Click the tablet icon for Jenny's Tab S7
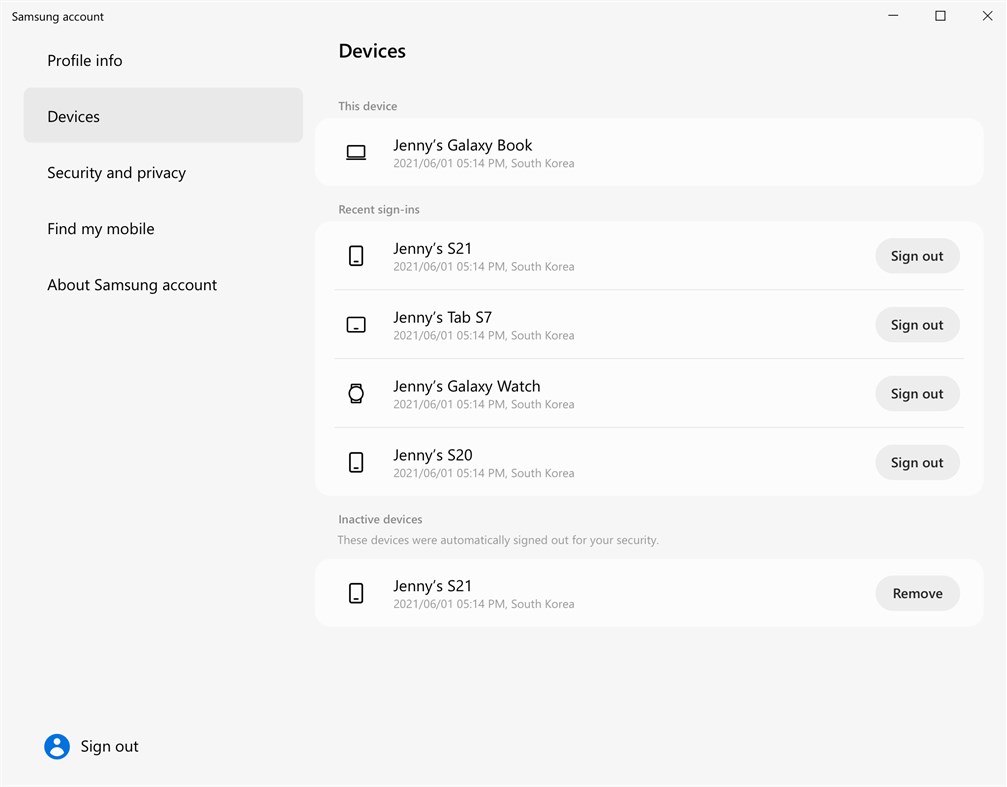This screenshot has width=1007, height=787. point(356,324)
